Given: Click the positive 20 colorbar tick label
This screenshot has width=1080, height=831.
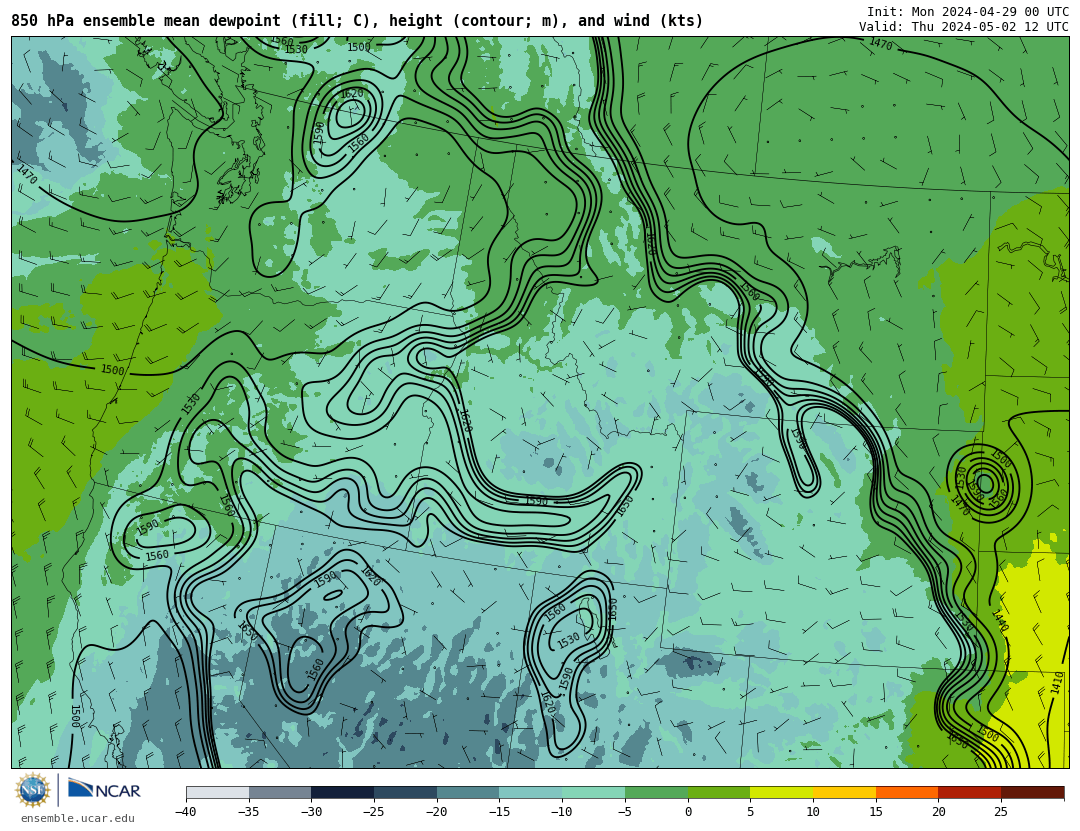Looking at the screenshot, I should (x=938, y=812).
